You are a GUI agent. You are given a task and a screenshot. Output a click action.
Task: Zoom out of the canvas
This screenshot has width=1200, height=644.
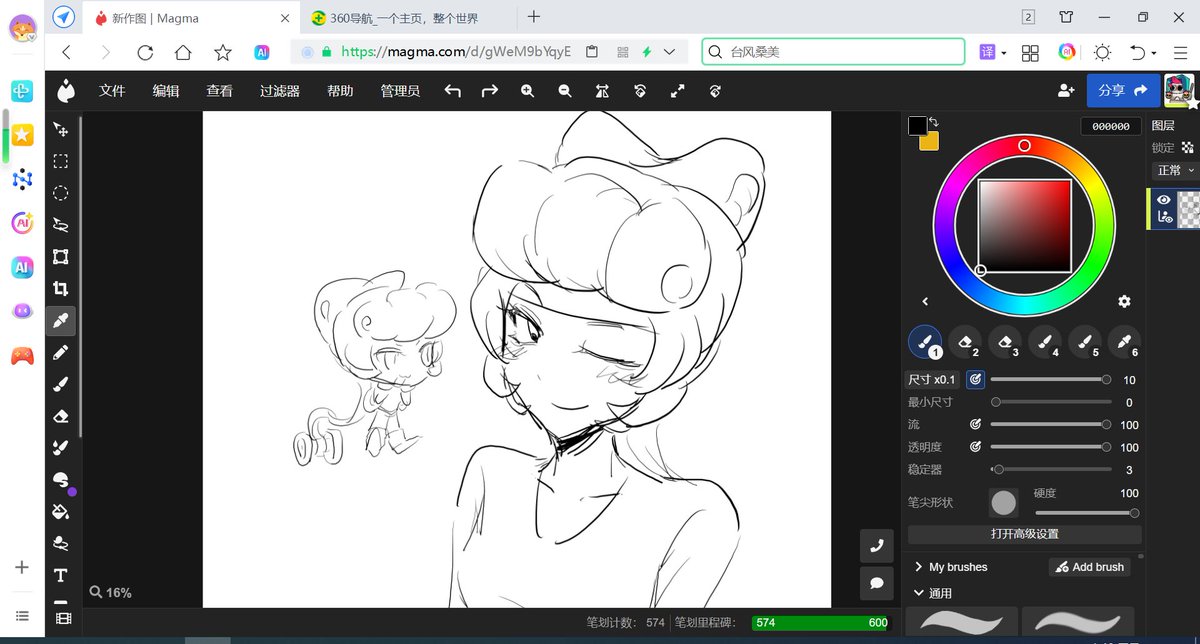(x=565, y=91)
